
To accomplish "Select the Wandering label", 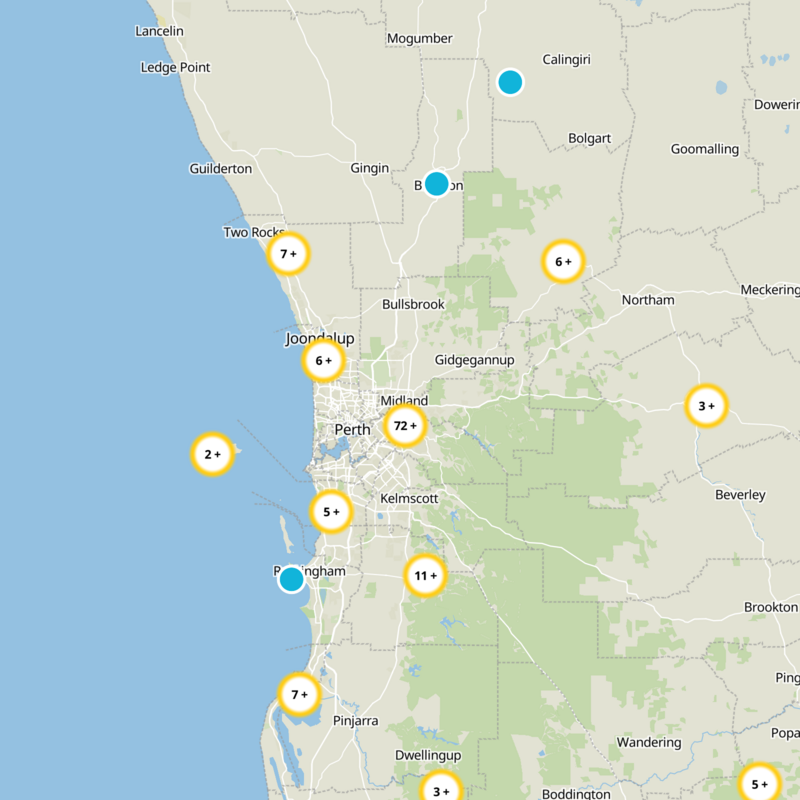I will [649, 742].
